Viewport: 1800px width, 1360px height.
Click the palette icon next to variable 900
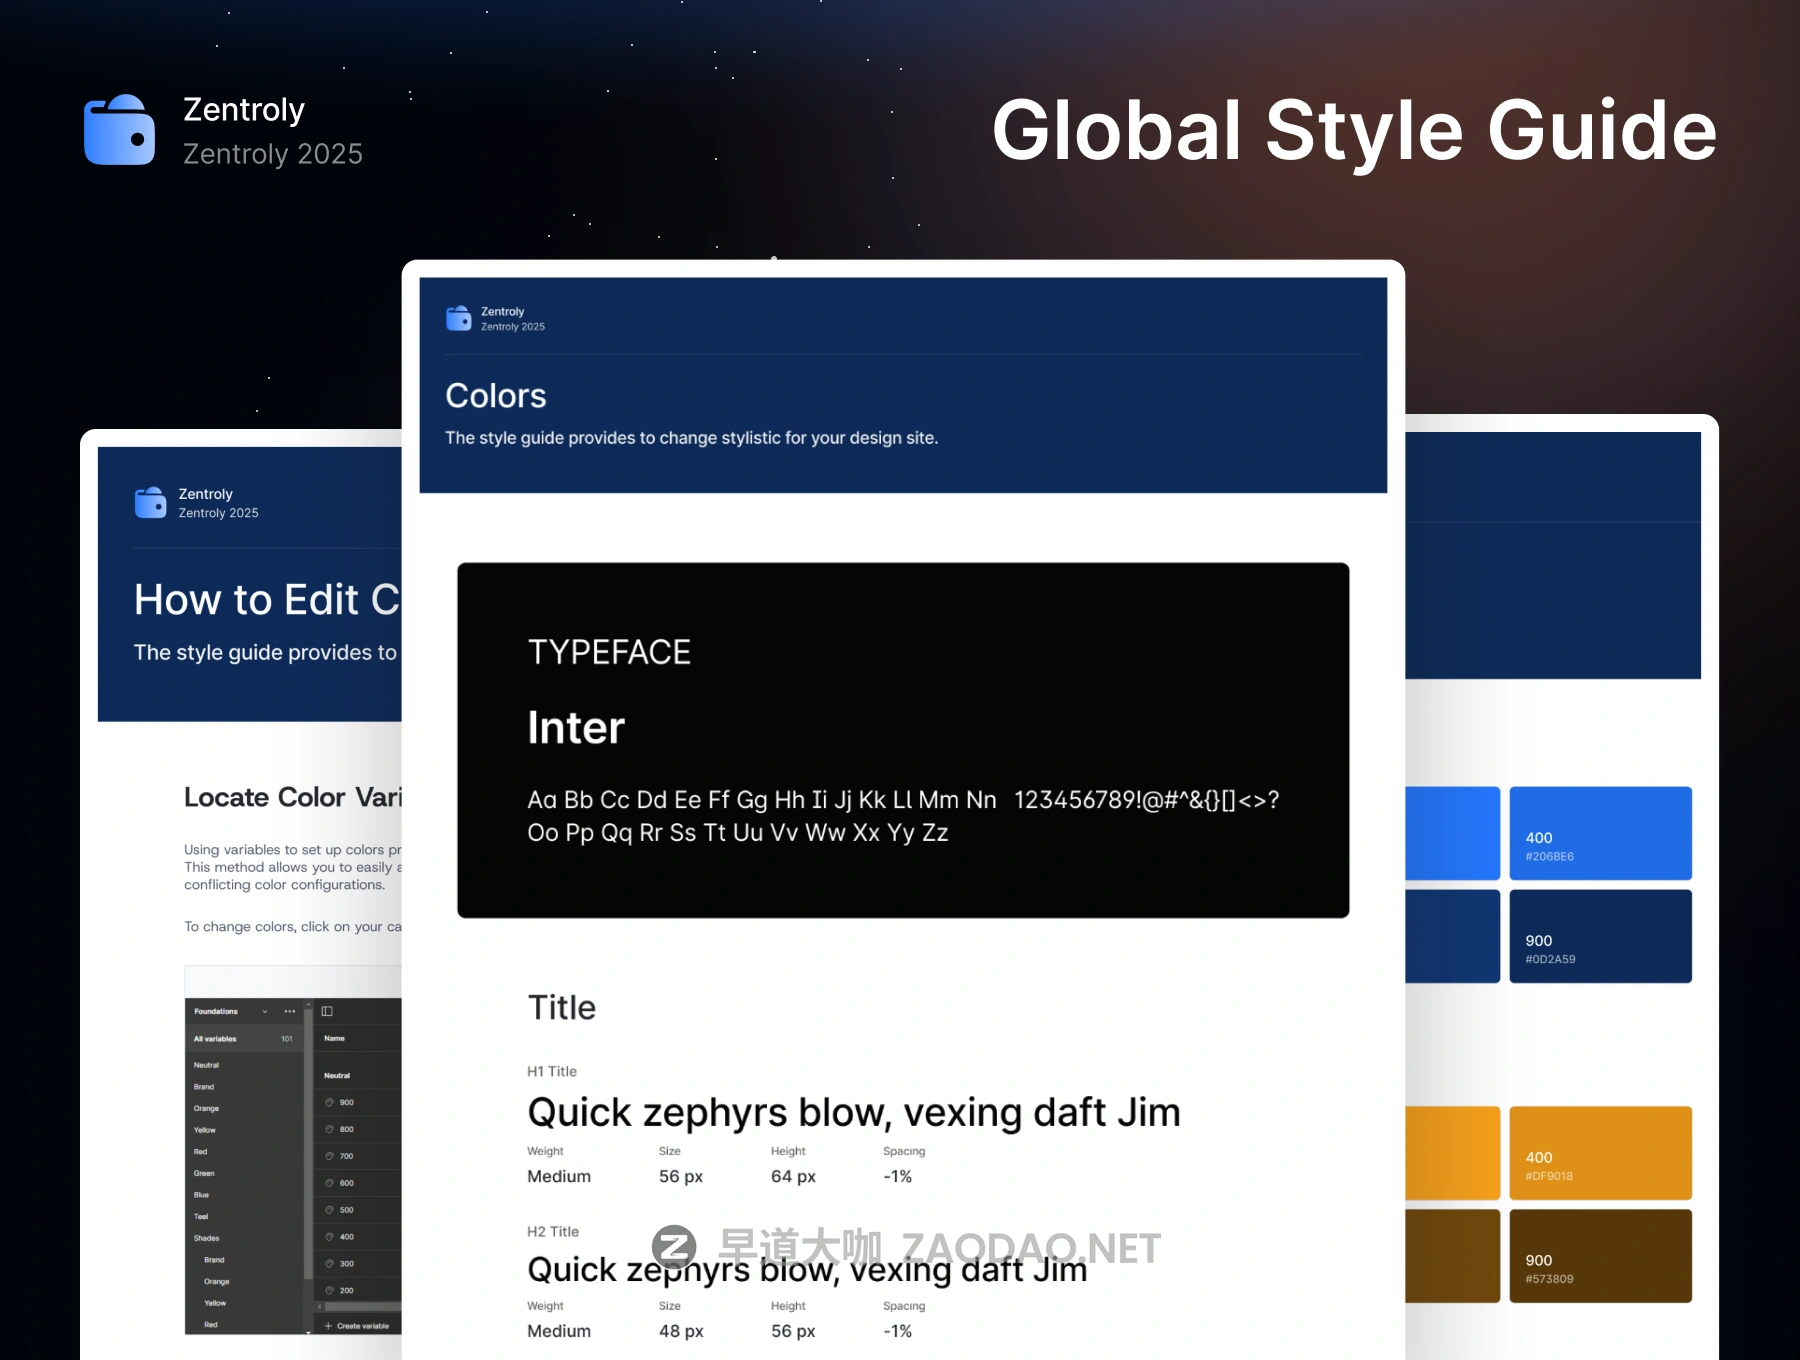point(330,1102)
